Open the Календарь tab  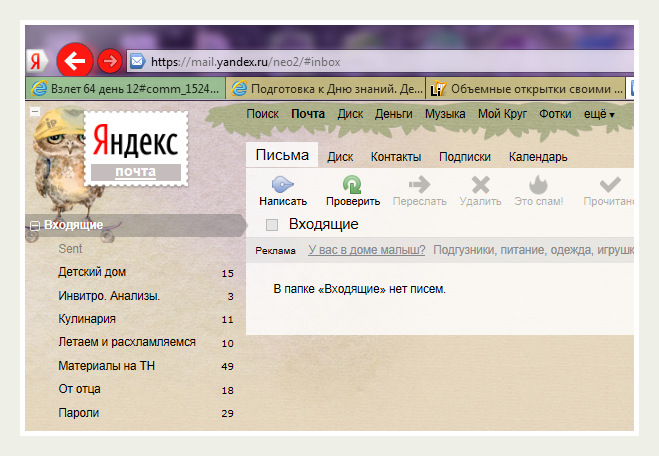538,157
